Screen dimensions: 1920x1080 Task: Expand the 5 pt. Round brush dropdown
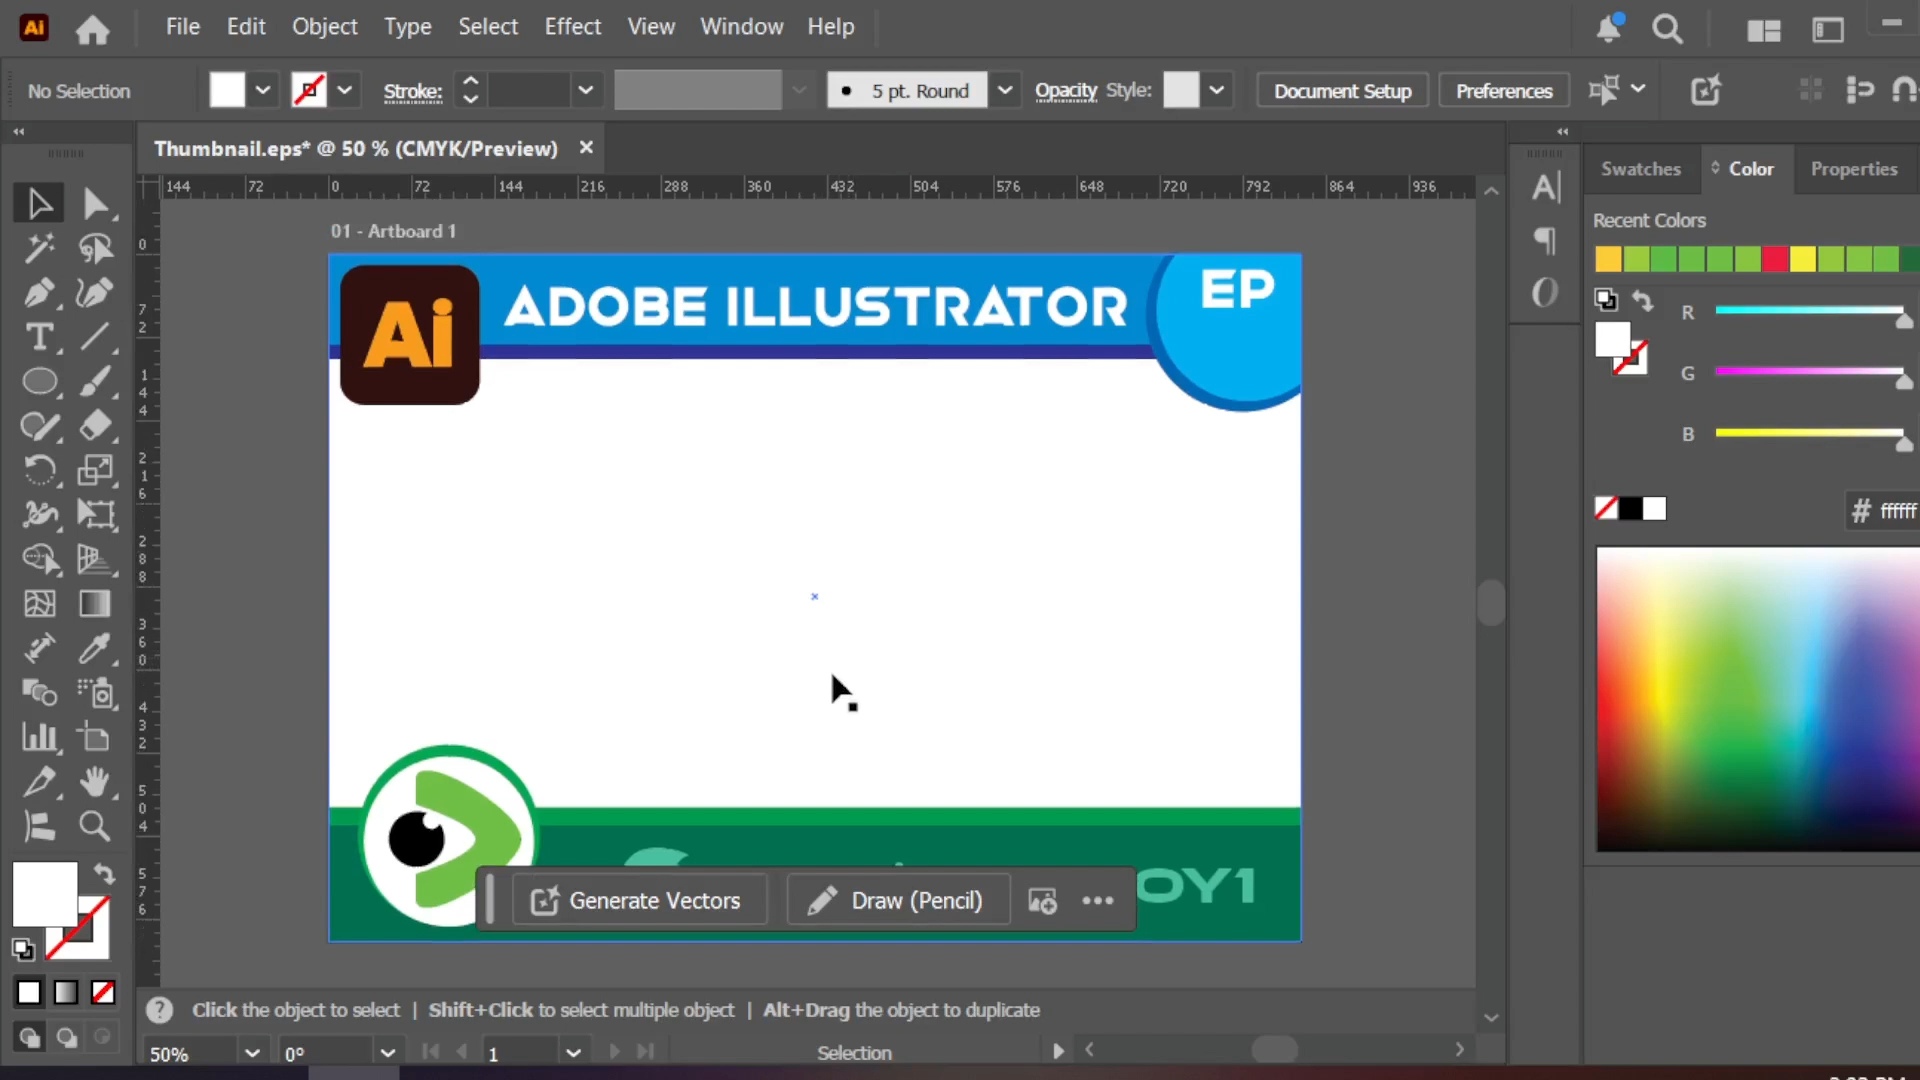(x=1005, y=90)
